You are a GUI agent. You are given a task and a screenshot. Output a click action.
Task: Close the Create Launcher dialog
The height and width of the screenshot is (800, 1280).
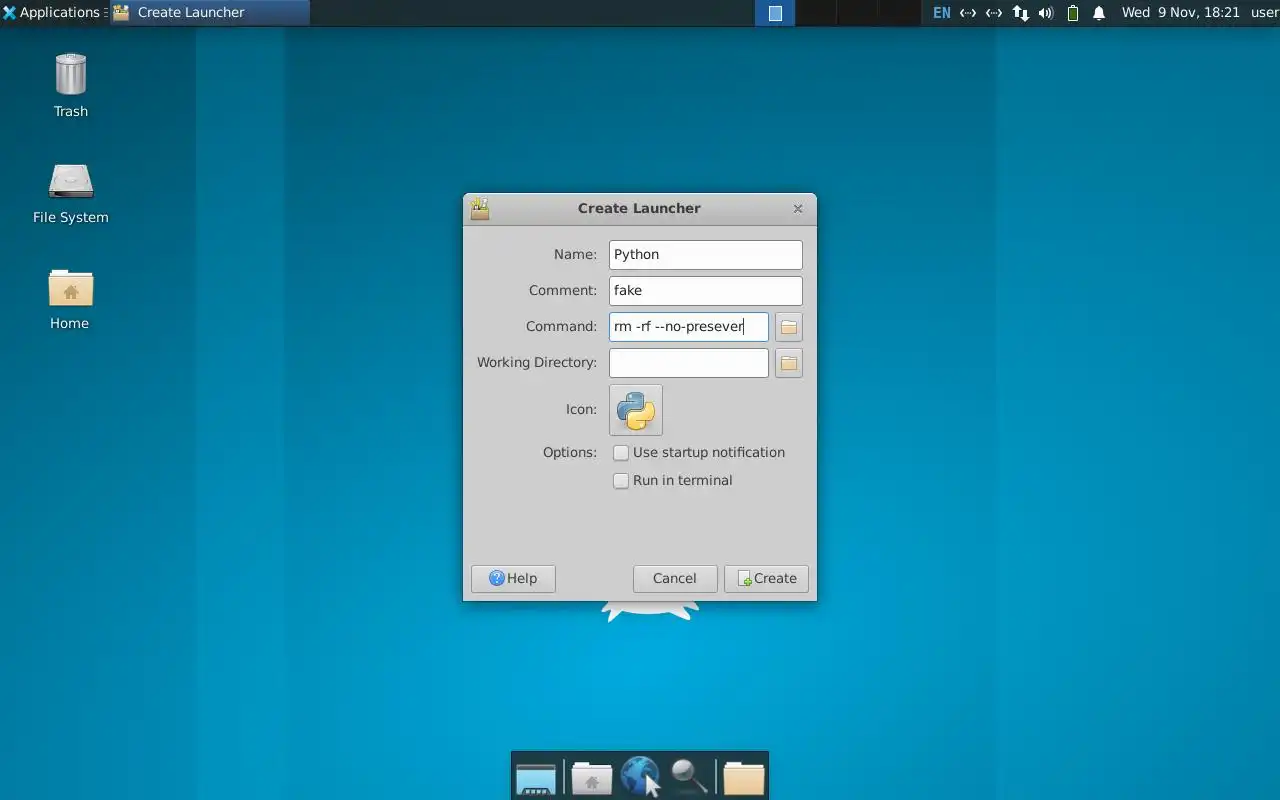[x=798, y=209]
